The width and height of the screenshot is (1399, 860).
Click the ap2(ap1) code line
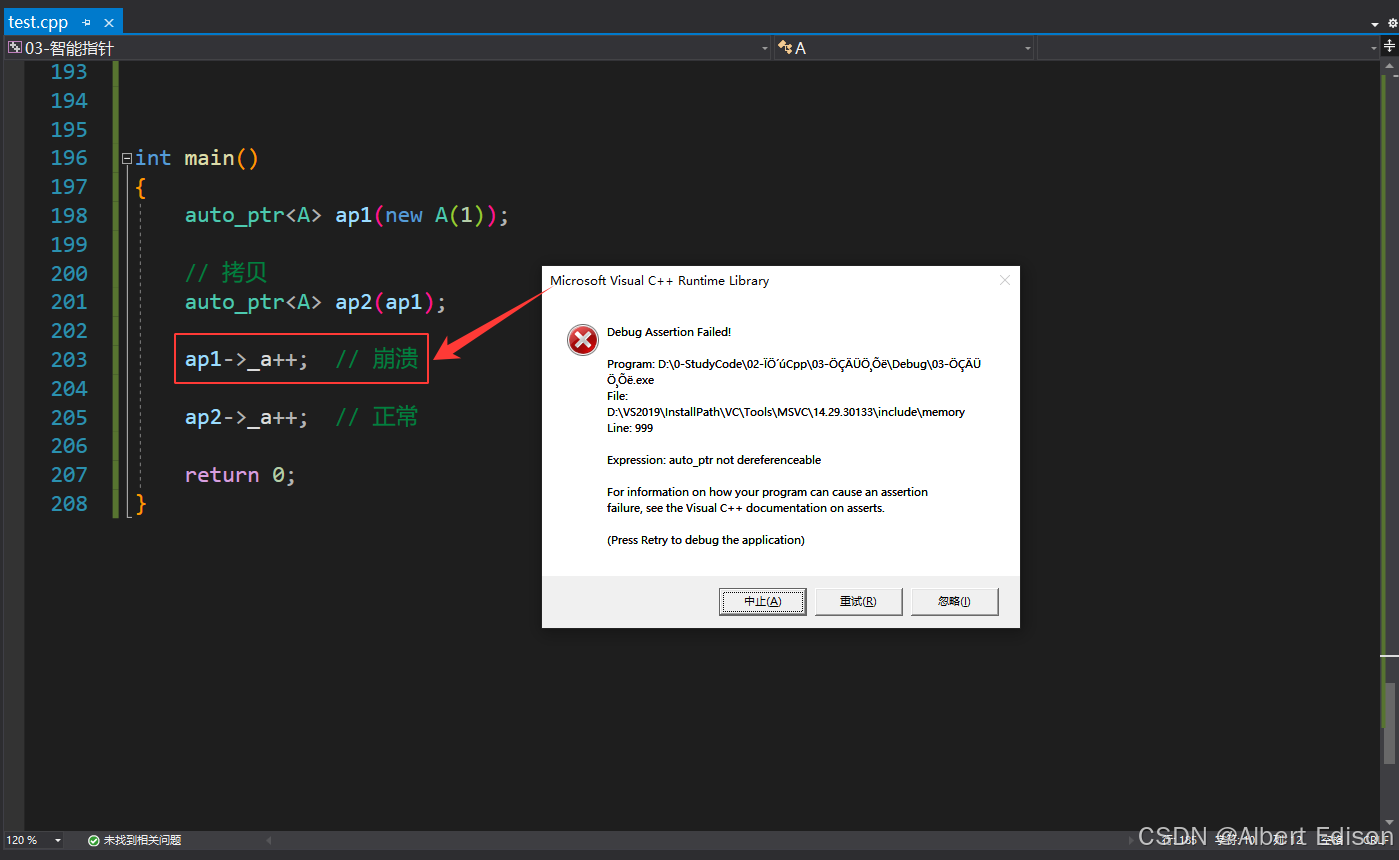316,302
